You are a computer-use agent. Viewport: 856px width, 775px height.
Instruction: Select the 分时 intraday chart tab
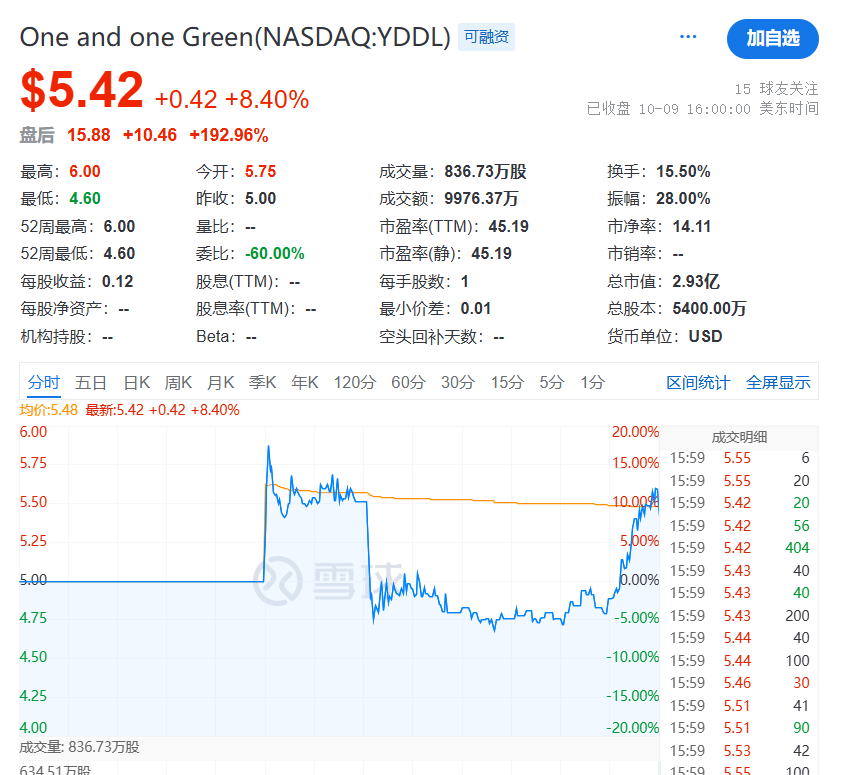click(44, 382)
